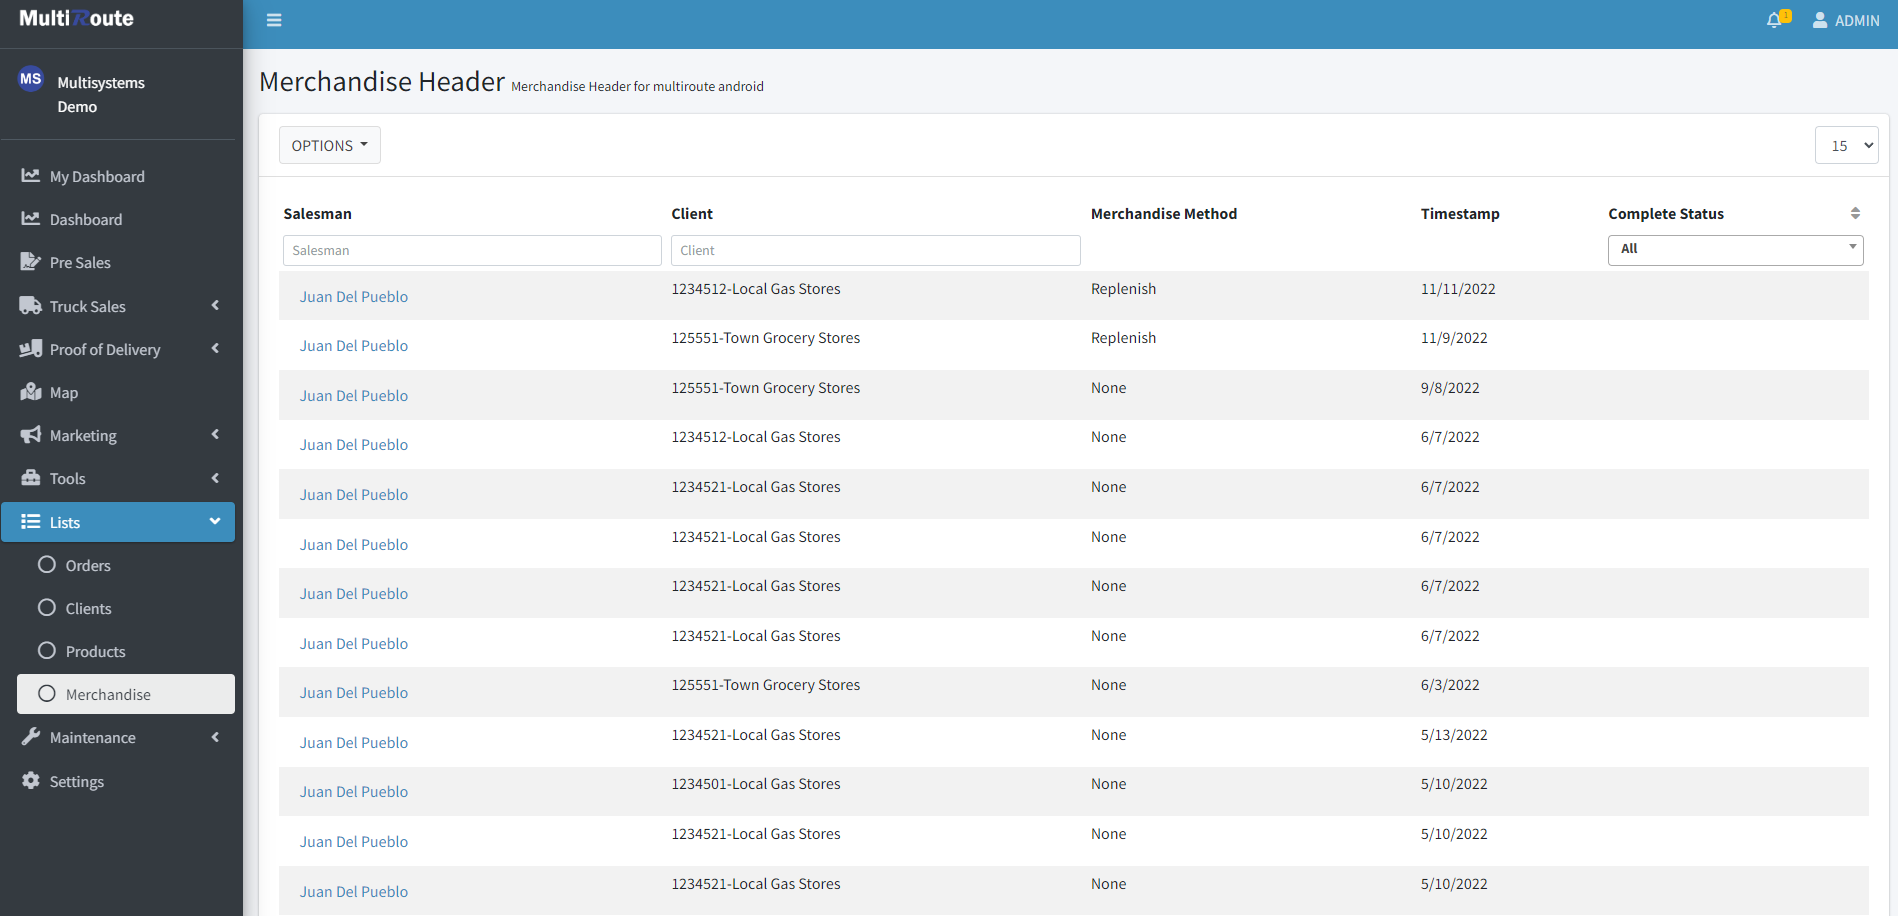Sort by Complete Status column arrows
The width and height of the screenshot is (1898, 916).
tap(1855, 213)
